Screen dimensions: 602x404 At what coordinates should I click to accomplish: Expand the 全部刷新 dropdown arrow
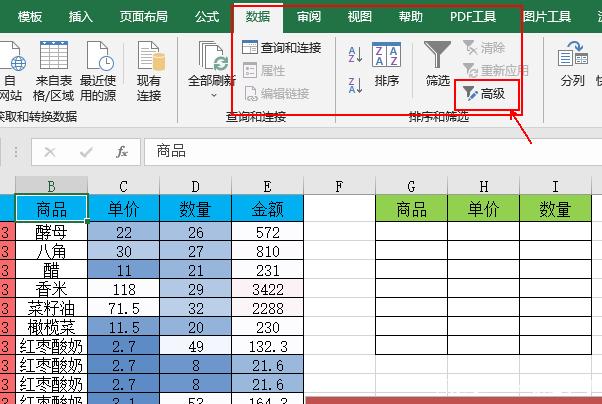(213, 95)
